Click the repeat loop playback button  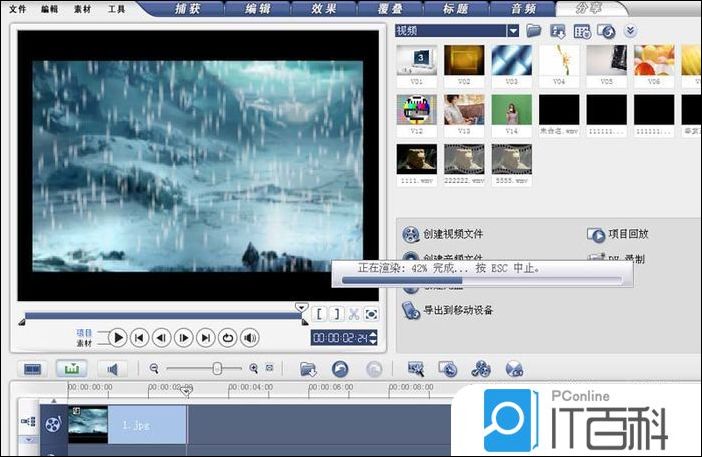tap(228, 338)
